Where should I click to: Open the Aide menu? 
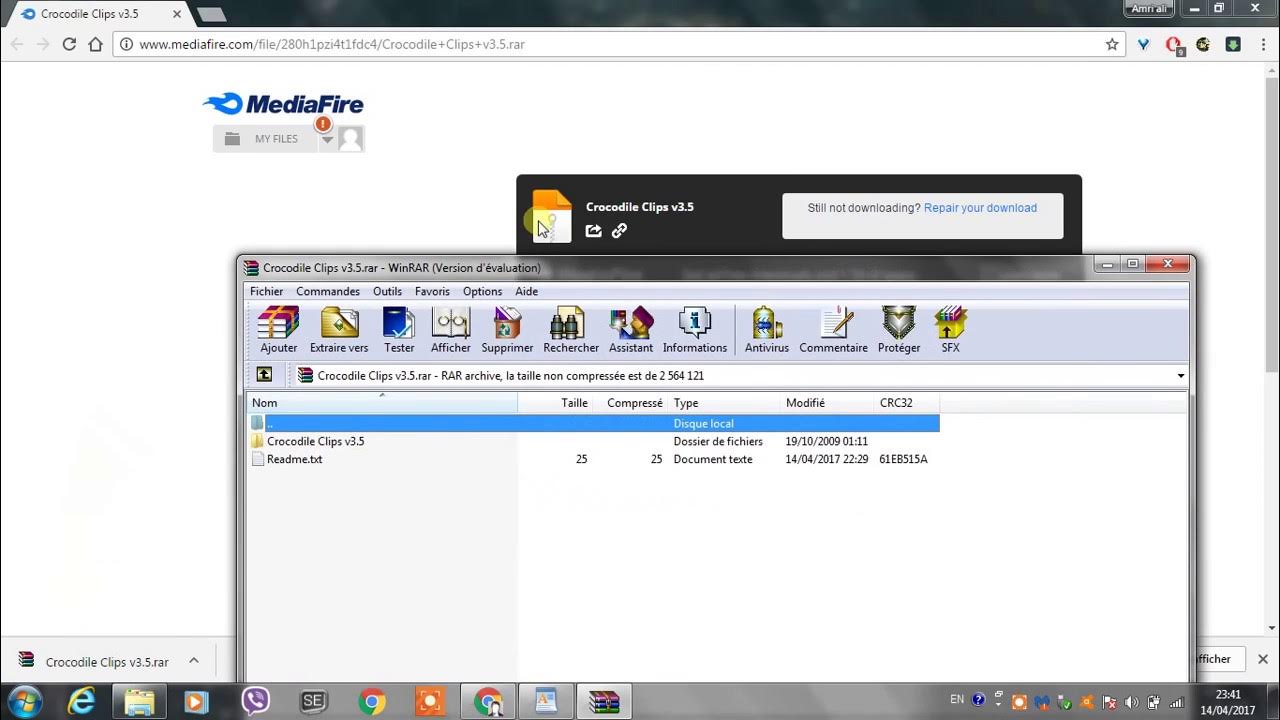[527, 291]
